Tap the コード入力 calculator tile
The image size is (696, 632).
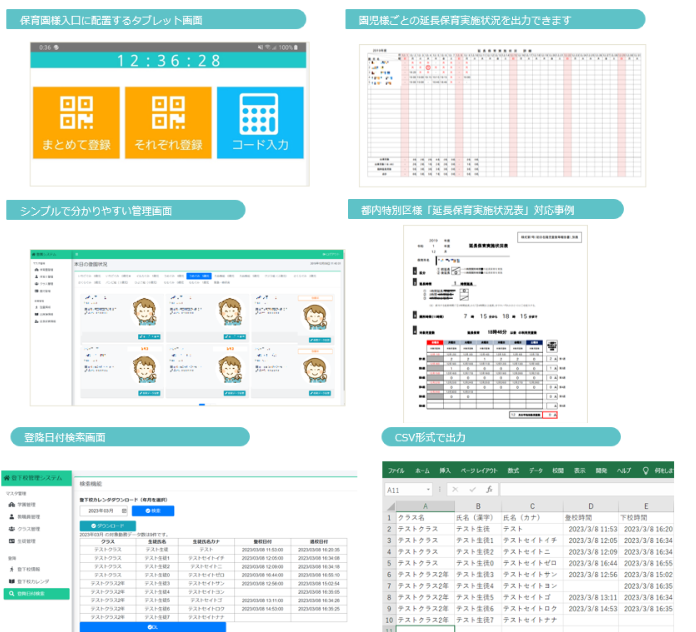click(259, 122)
